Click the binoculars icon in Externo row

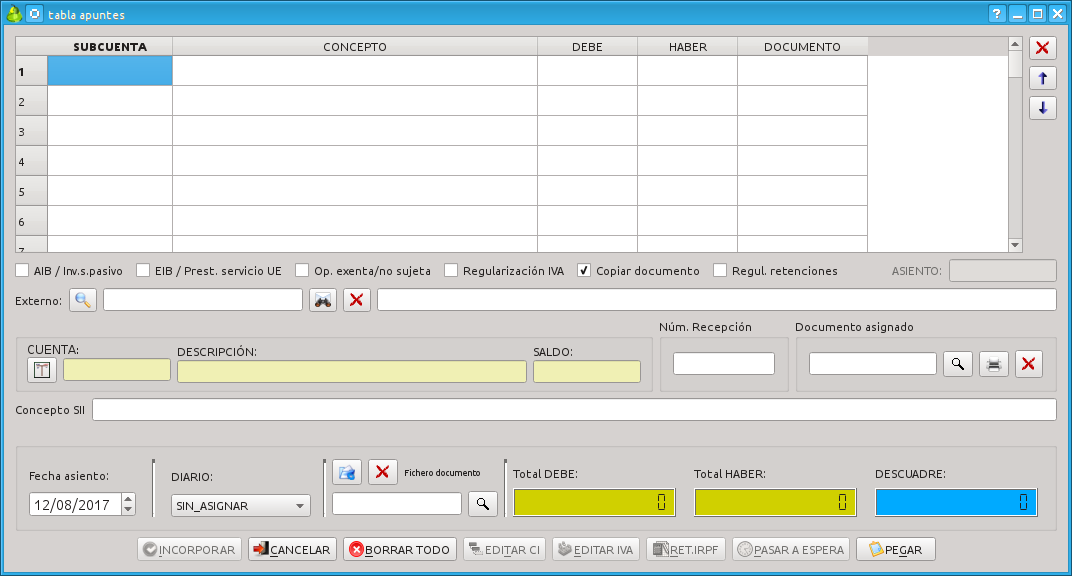pos(323,299)
